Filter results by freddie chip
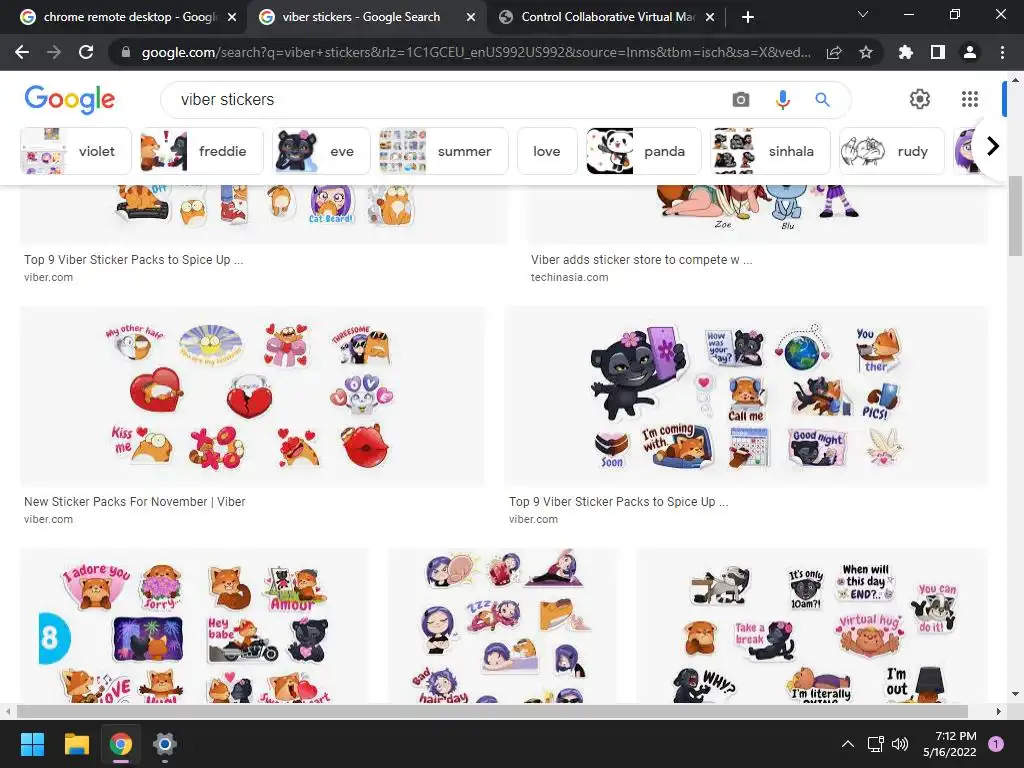The height and width of the screenshot is (768, 1024). (x=202, y=152)
